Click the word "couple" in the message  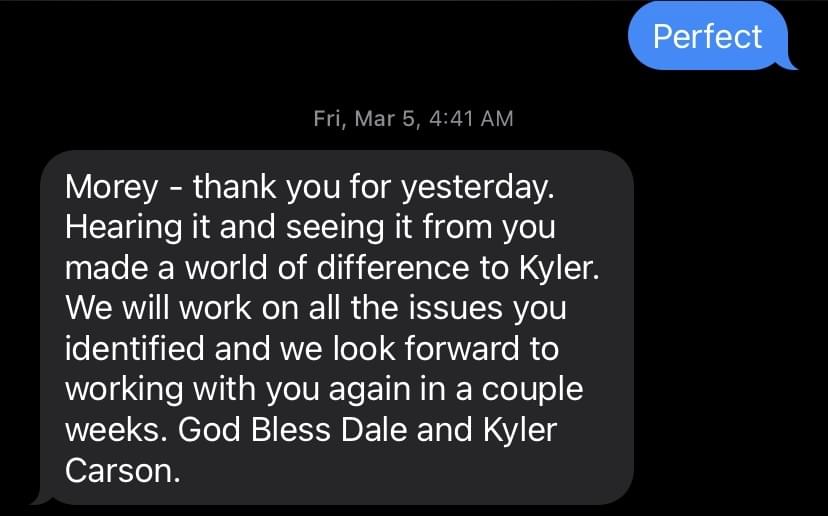[532, 389]
